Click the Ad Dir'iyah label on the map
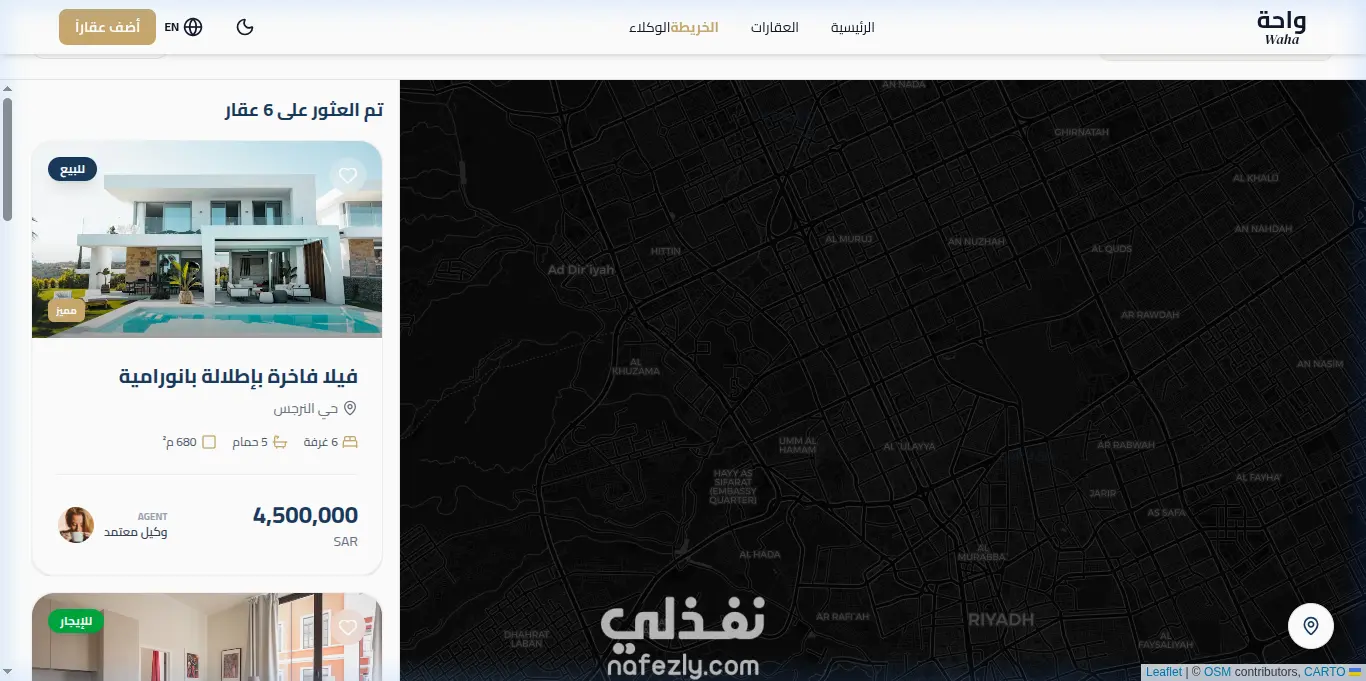Screen dimensions: 1366x681 point(581,270)
